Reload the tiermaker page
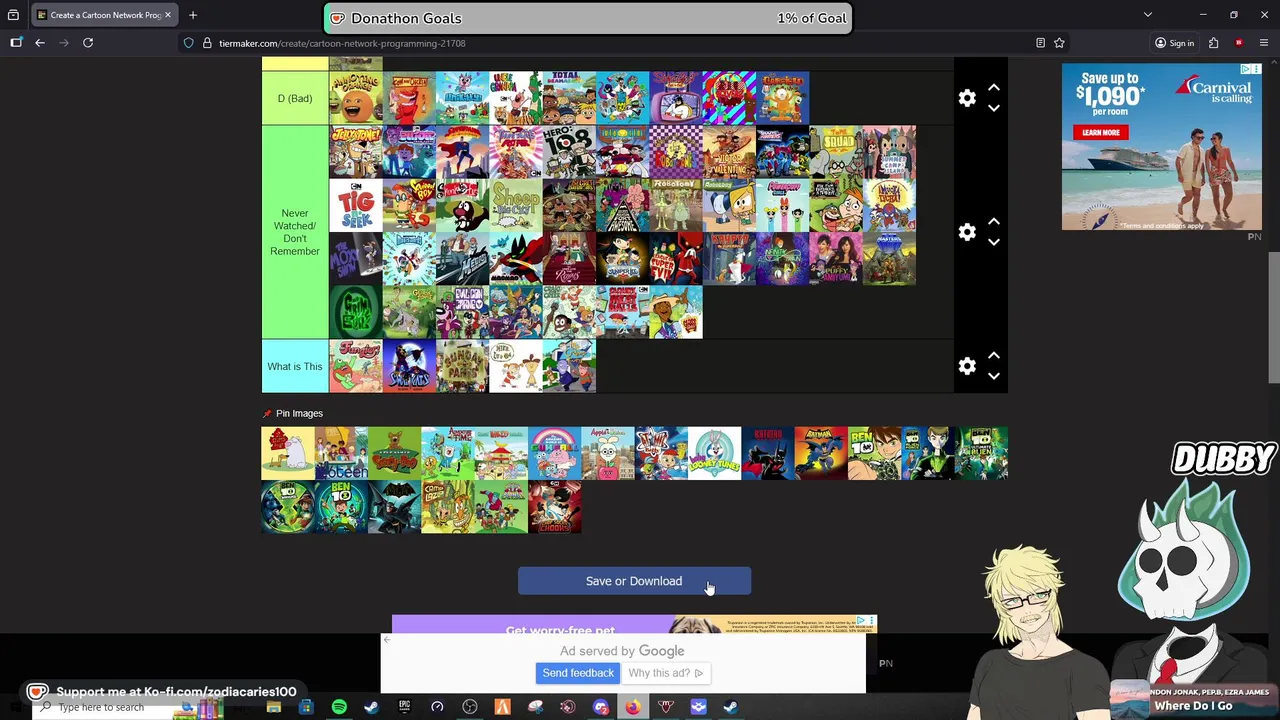The image size is (1280, 720). [88, 43]
